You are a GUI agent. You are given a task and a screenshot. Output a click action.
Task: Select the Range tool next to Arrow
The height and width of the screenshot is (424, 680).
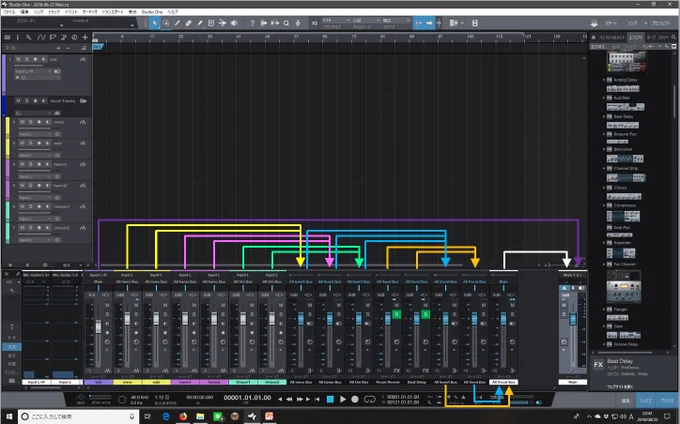point(166,23)
